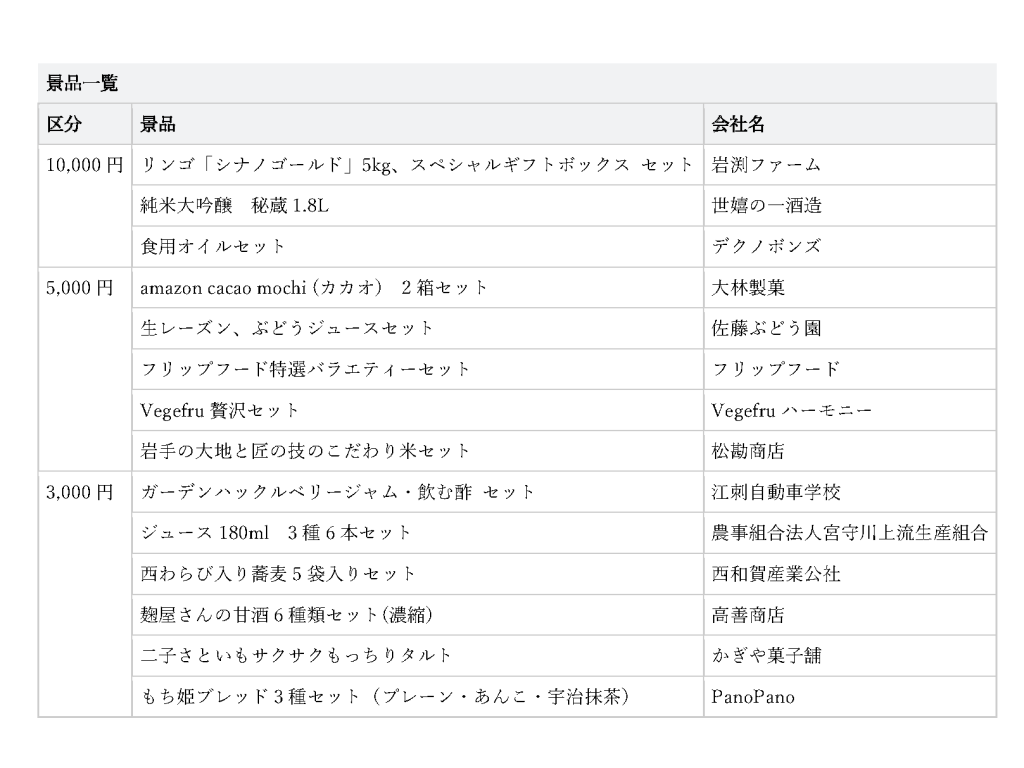Select the 会社名 column header

(x=850, y=124)
